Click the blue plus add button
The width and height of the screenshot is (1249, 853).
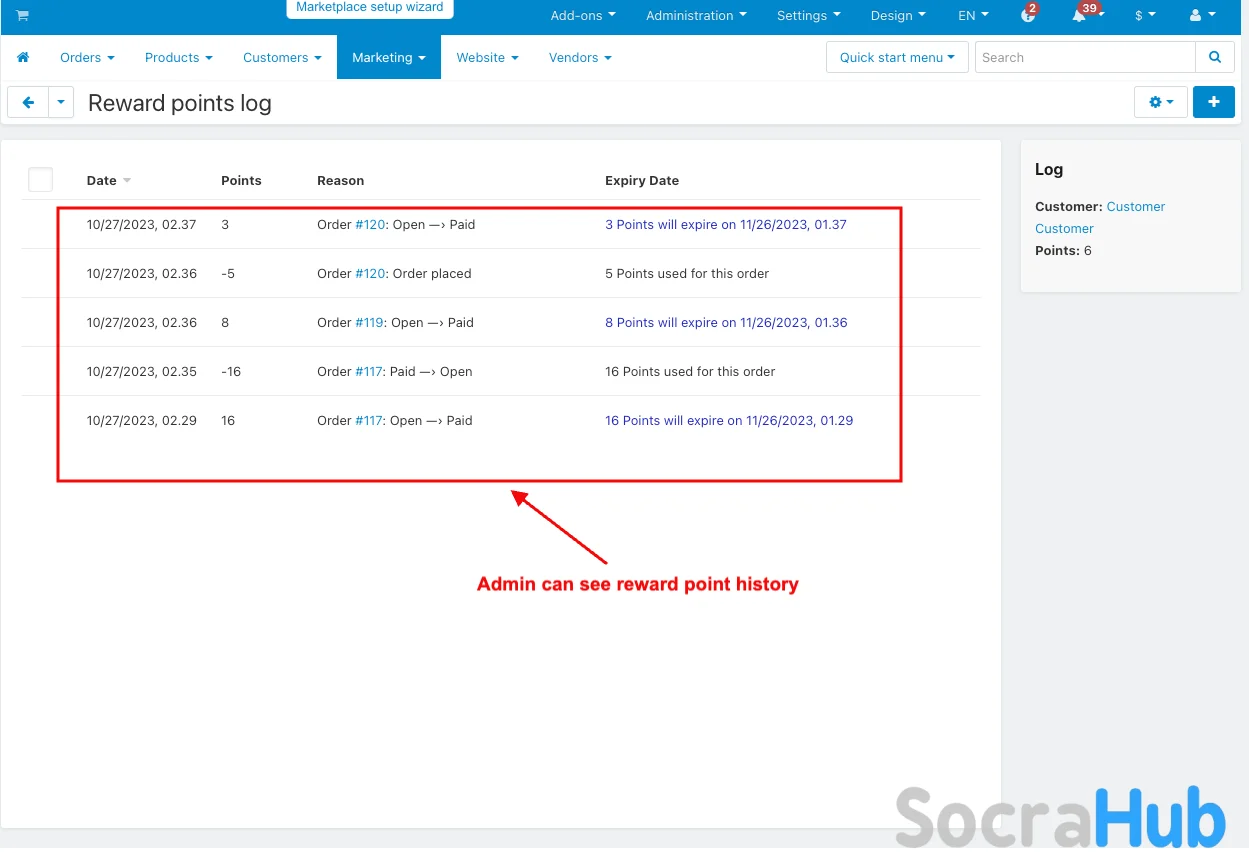pyautogui.click(x=1214, y=102)
